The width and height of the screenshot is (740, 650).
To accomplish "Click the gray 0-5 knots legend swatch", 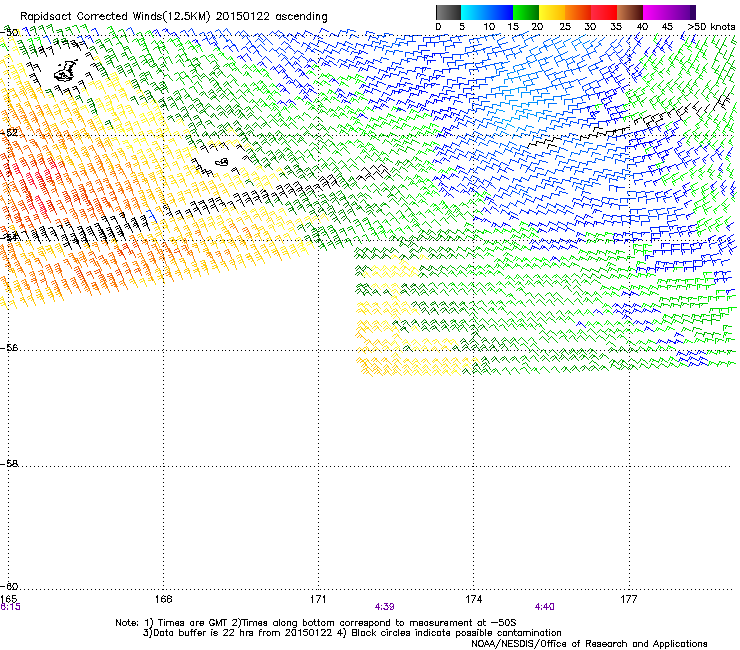I will tap(448, 12).
